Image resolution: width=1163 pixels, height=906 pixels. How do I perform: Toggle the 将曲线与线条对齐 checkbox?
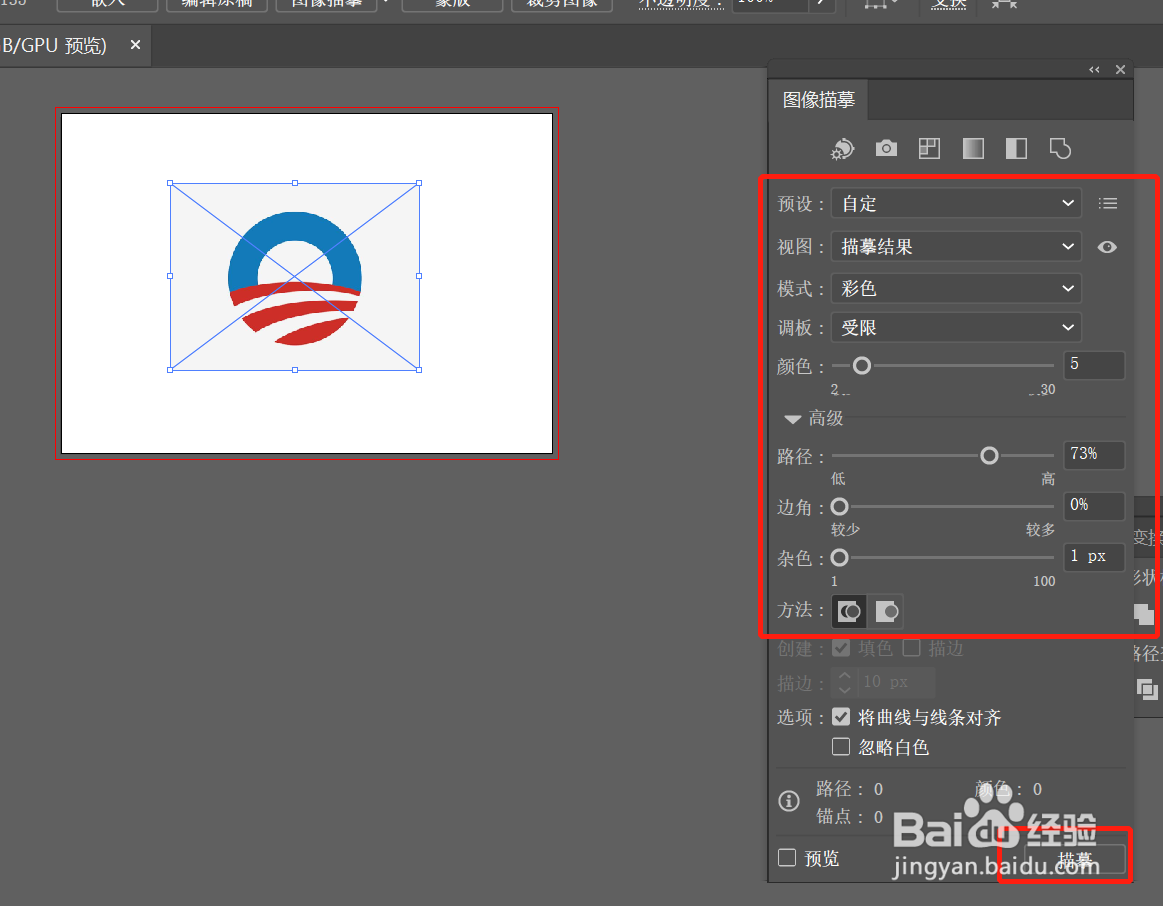pyautogui.click(x=840, y=717)
